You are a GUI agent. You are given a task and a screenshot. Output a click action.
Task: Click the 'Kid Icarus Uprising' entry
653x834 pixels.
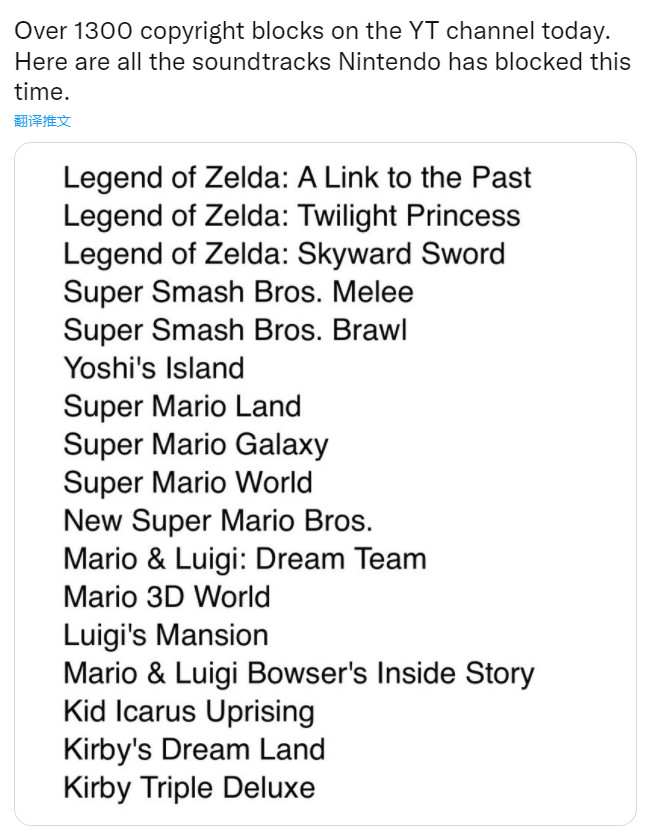[x=188, y=711]
